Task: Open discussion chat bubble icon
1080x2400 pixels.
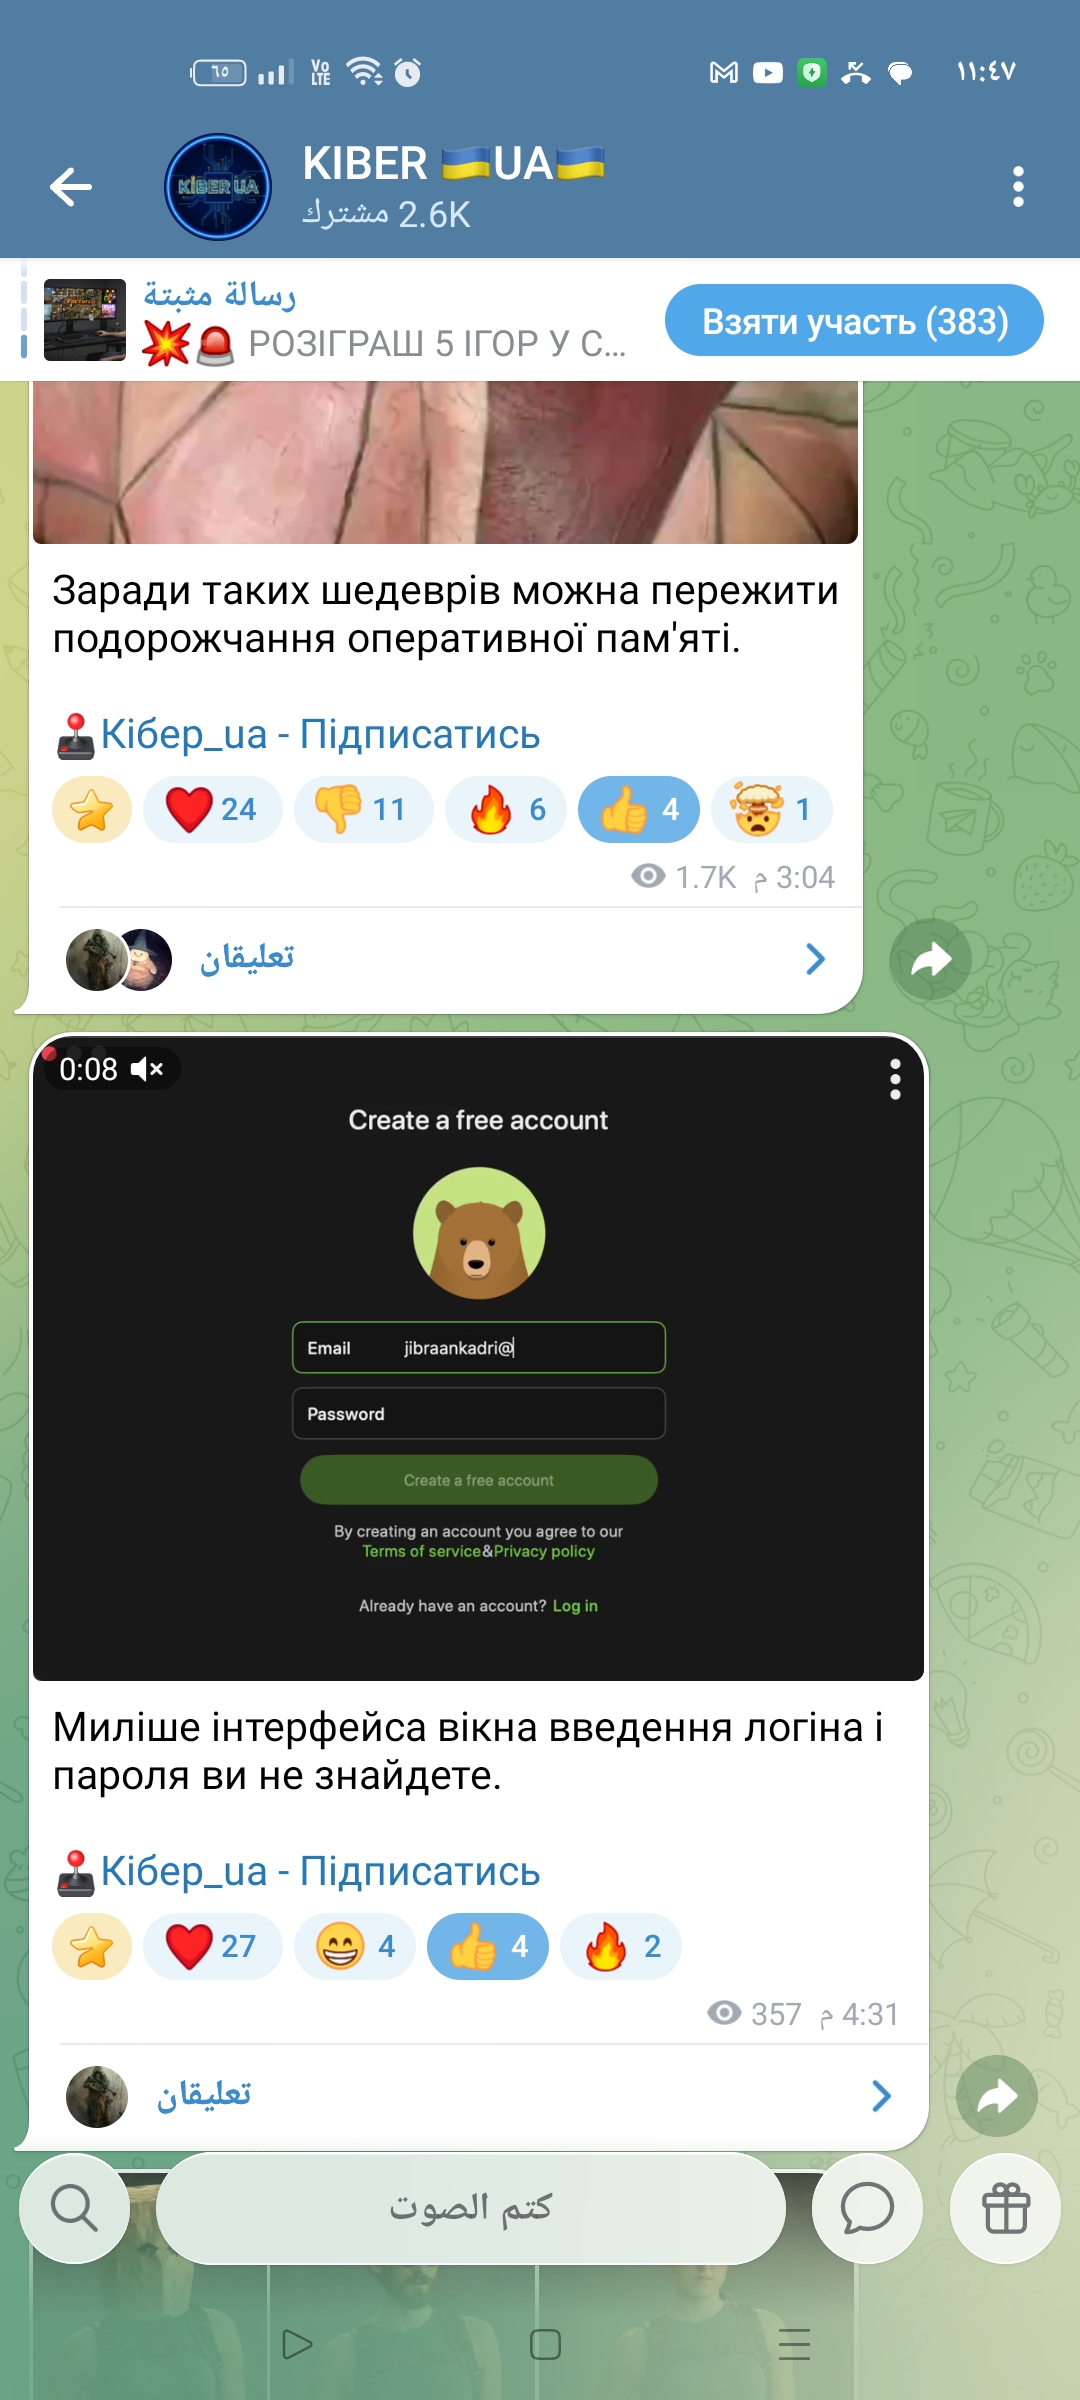Action: [x=867, y=2208]
